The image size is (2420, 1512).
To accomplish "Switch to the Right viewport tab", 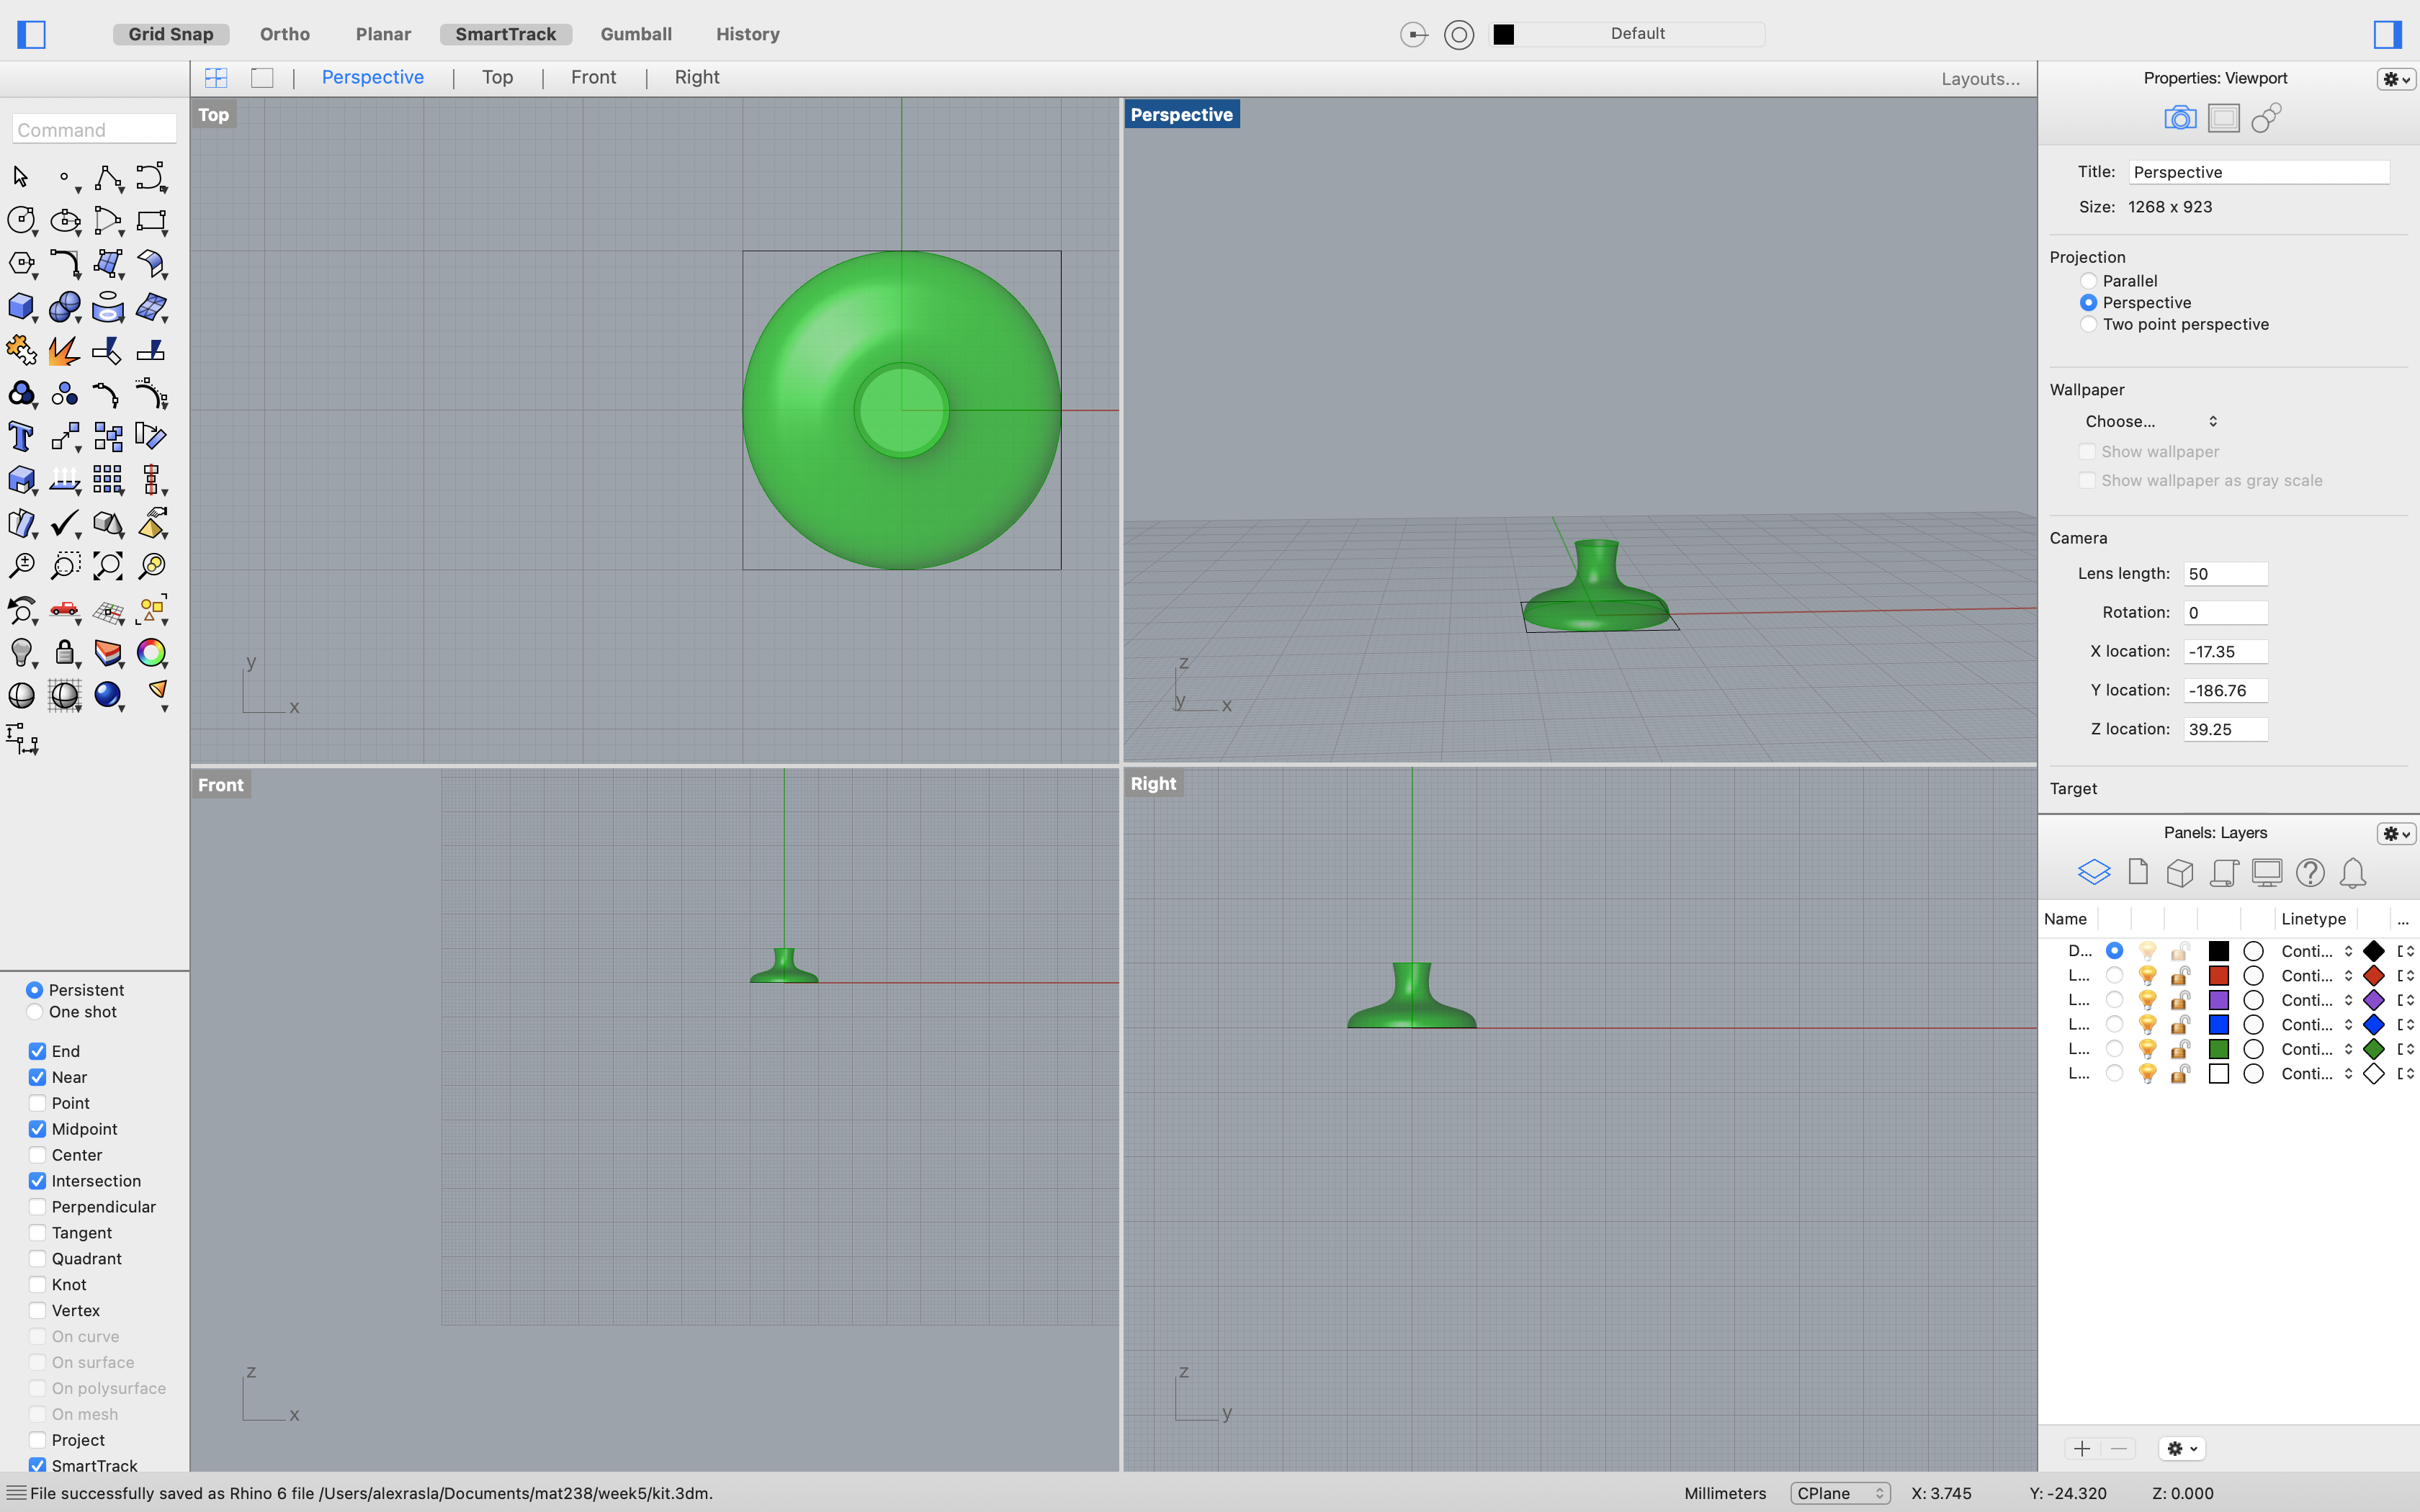I will pos(696,78).
